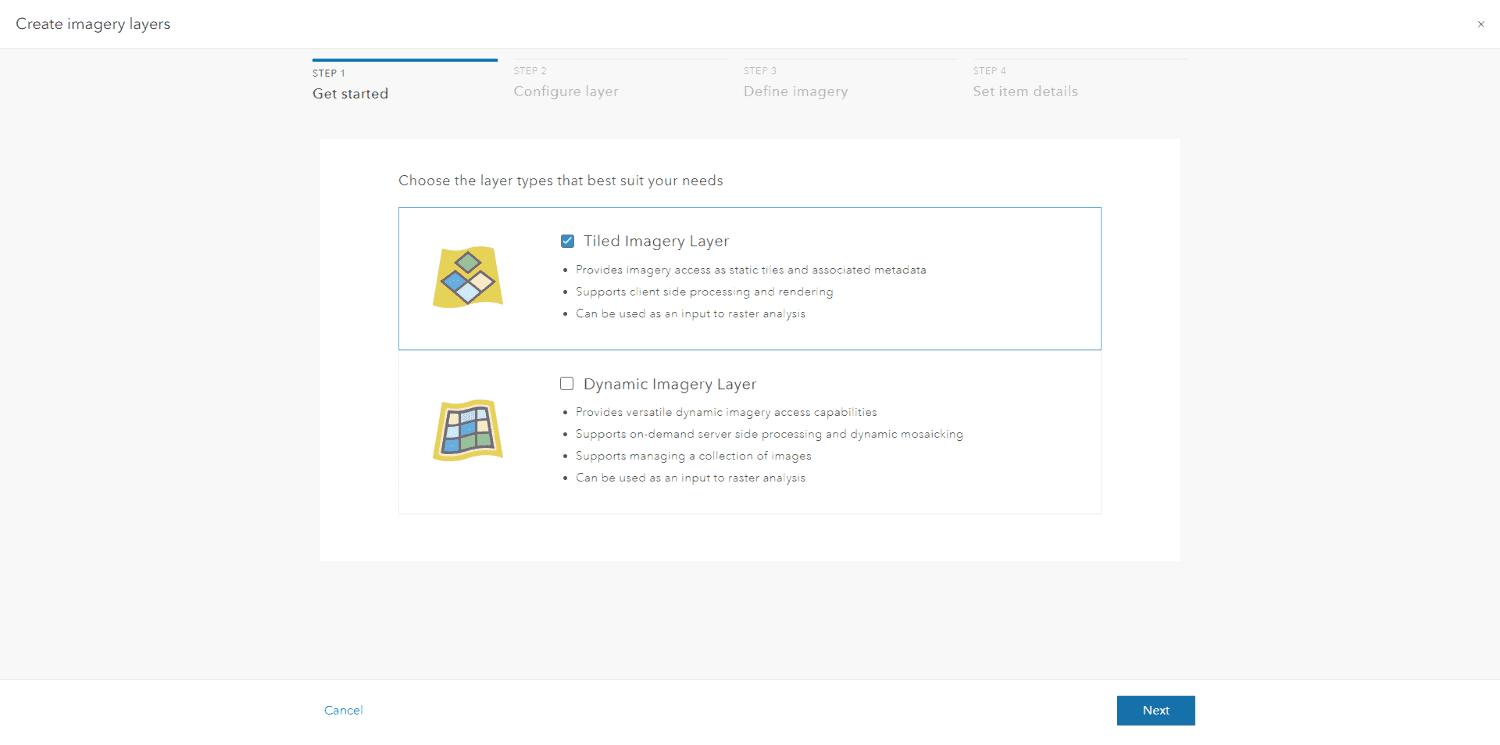This screenshot has width=1500, height=745.
Task: Check both layer types by clicking Dynamic checkbox
Action: click(x=567, y=383)
